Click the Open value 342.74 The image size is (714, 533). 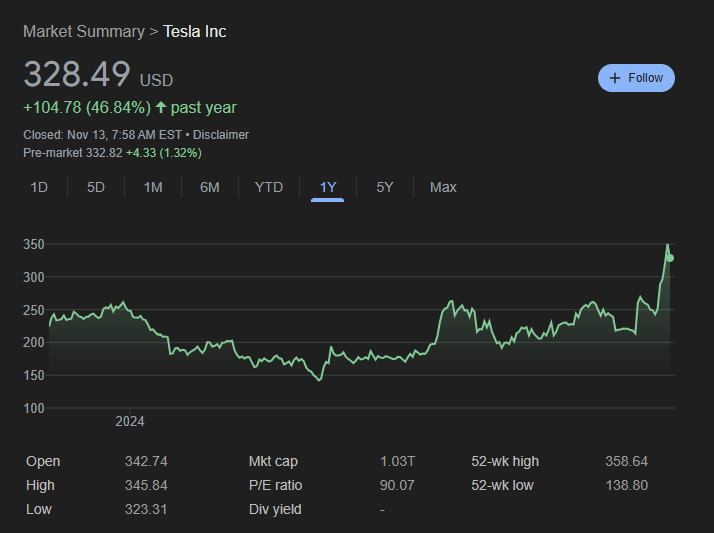tap(146, 461)
